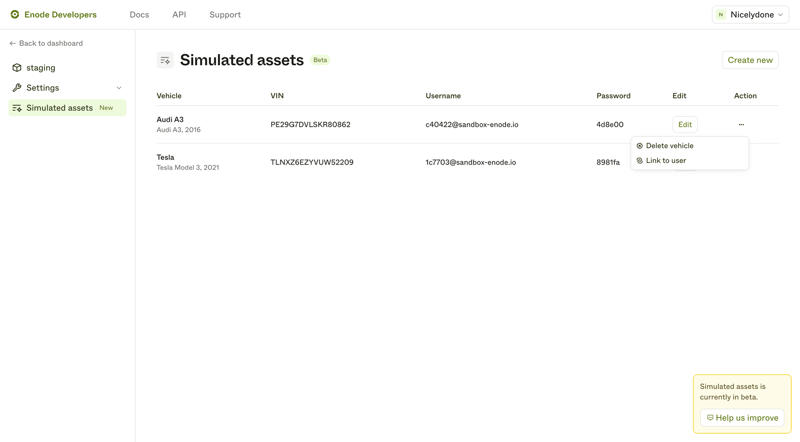
Task: Click password 8981fa
Action: [608, 162]
